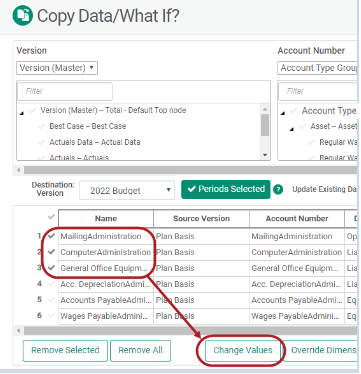
Task: Click left arrow of the table horizontal scrollbar
Action: 19,331
